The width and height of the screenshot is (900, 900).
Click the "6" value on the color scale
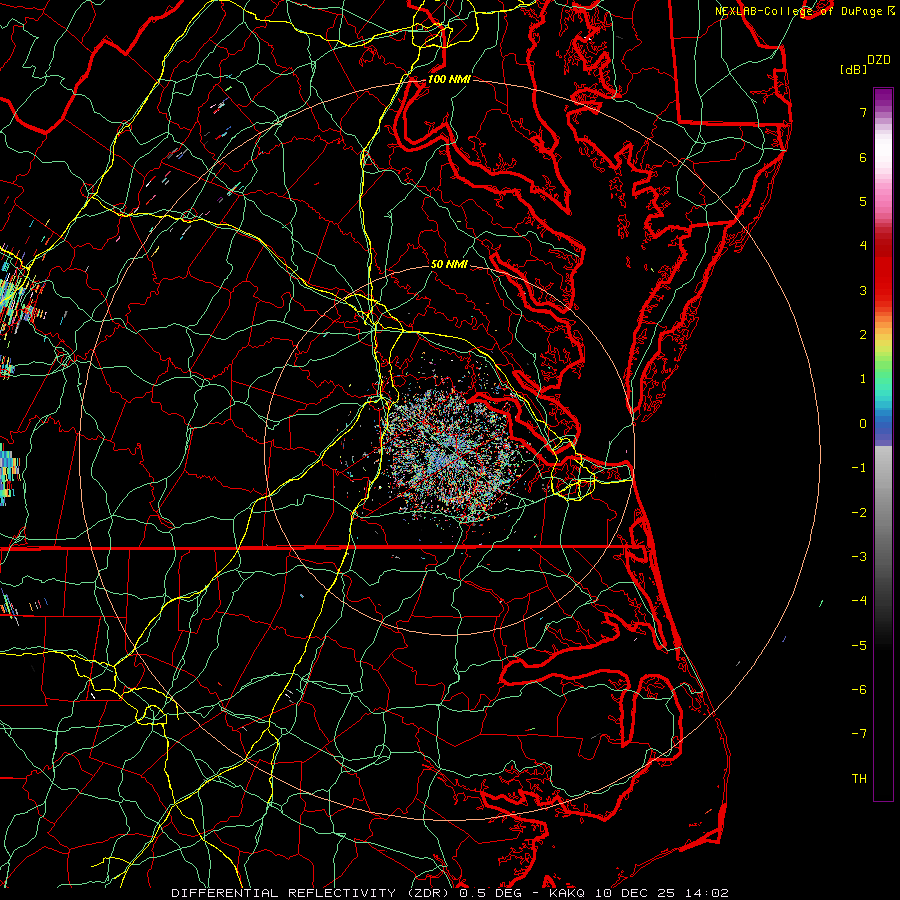863,157
